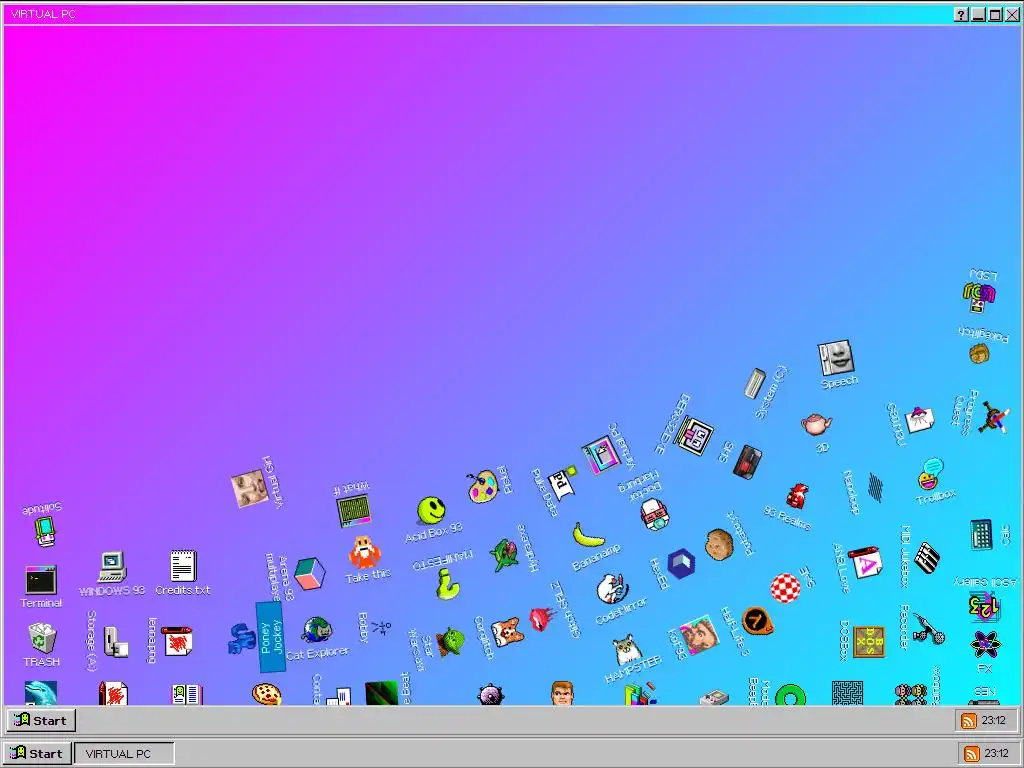Launch the LSDJ icon
This screenshot has height=768, width=1024.
pos(979,297)
